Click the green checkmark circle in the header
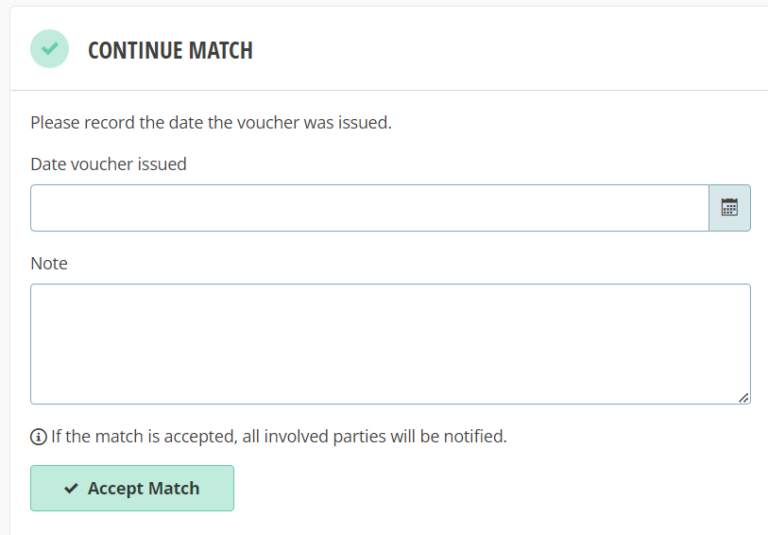Image resolution: width=768 pixels, height=535 pixels. pos(49,49)
